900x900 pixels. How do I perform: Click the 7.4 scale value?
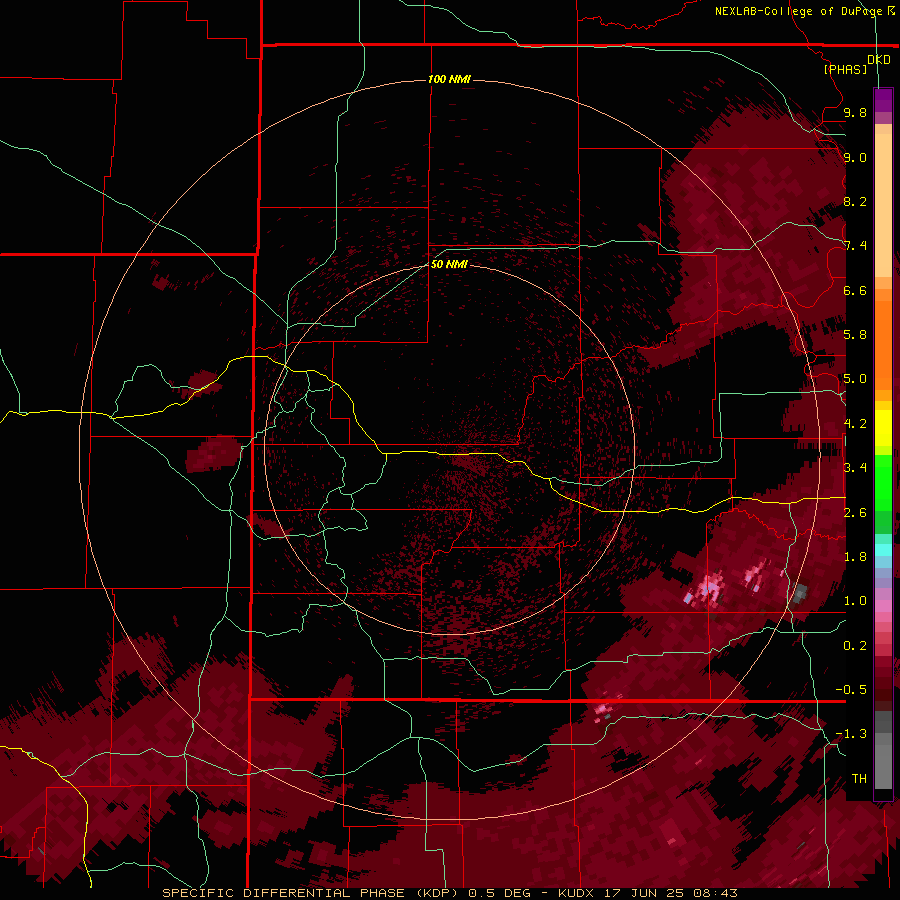(x=855, y=246)
